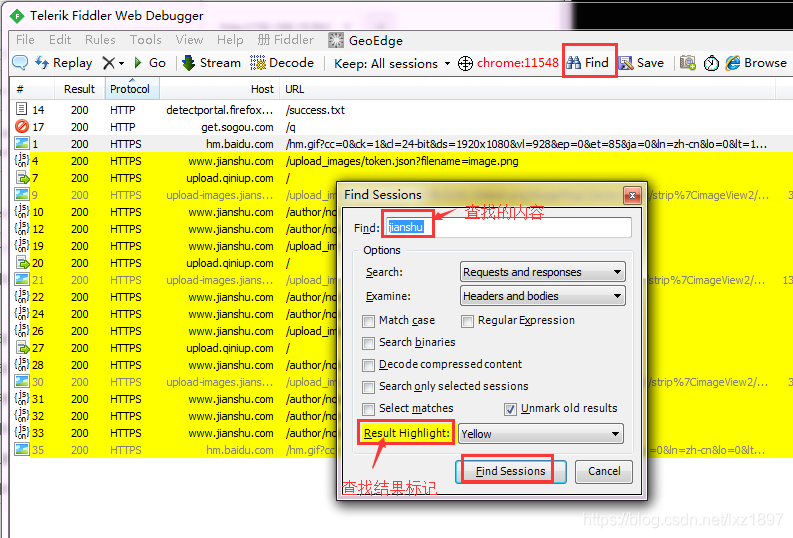Viewport: 793px width, 538px height.
Task: Click the Find binoculars button in toolbar
Action: [588, 62]
